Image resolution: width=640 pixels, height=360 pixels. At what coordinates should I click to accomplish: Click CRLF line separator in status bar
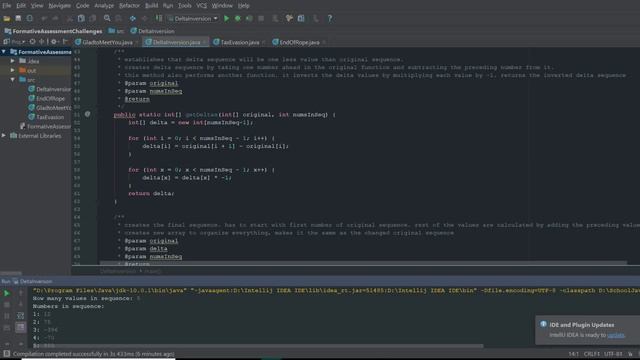[x=591, y=354]
